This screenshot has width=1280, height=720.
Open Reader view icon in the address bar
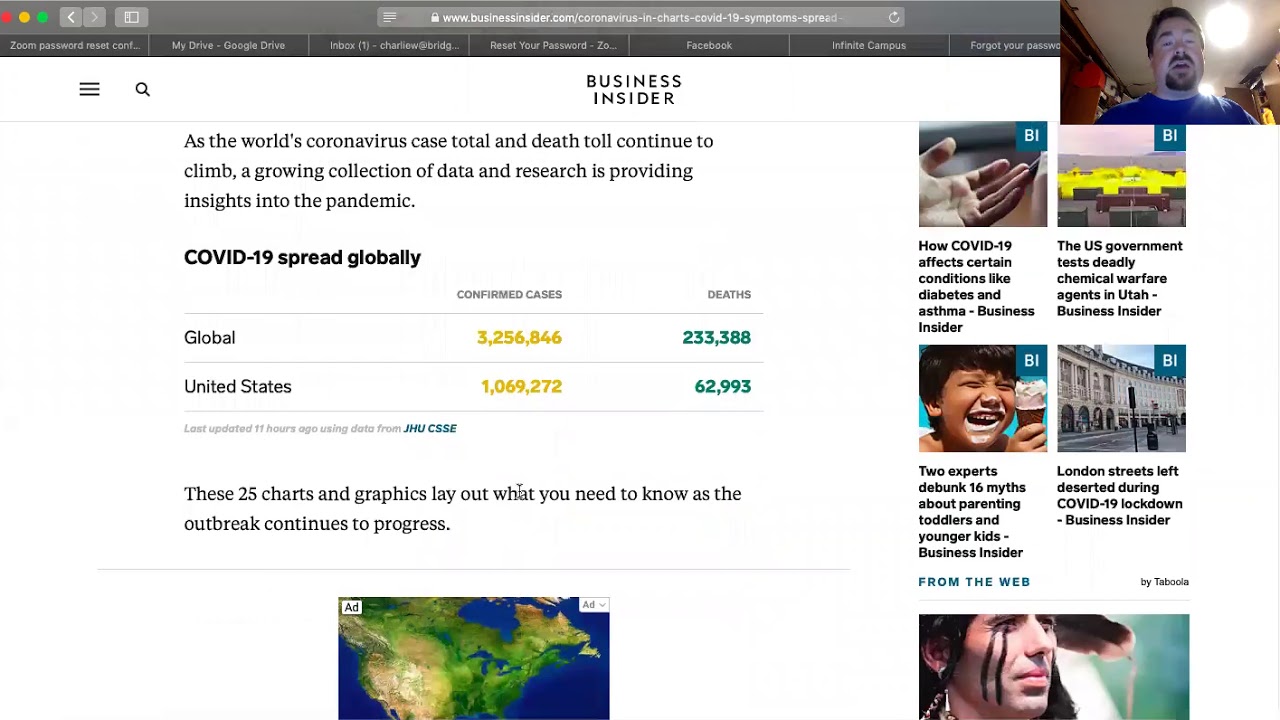point(390,17)
